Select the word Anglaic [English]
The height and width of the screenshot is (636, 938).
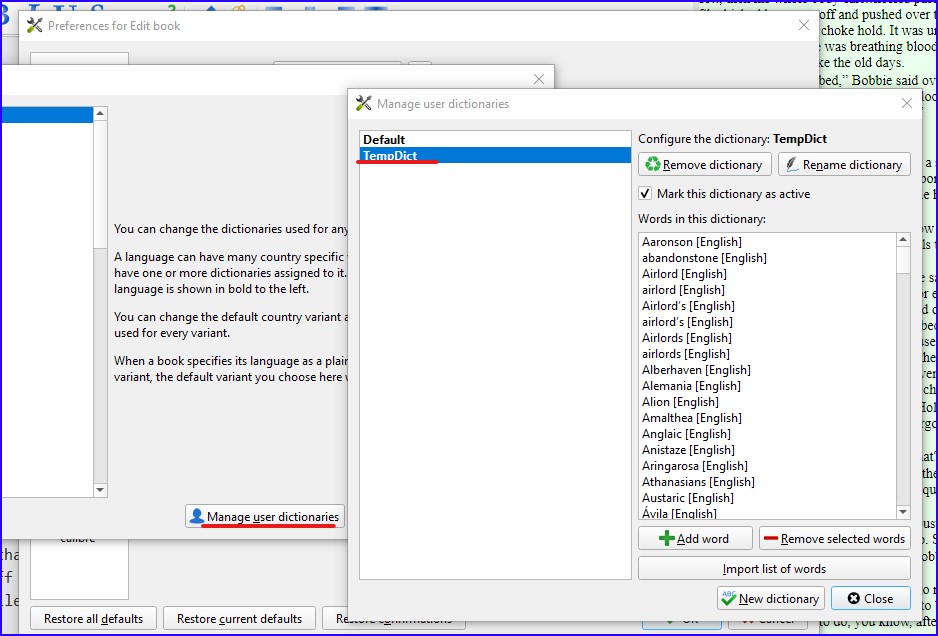click(686, 434)
